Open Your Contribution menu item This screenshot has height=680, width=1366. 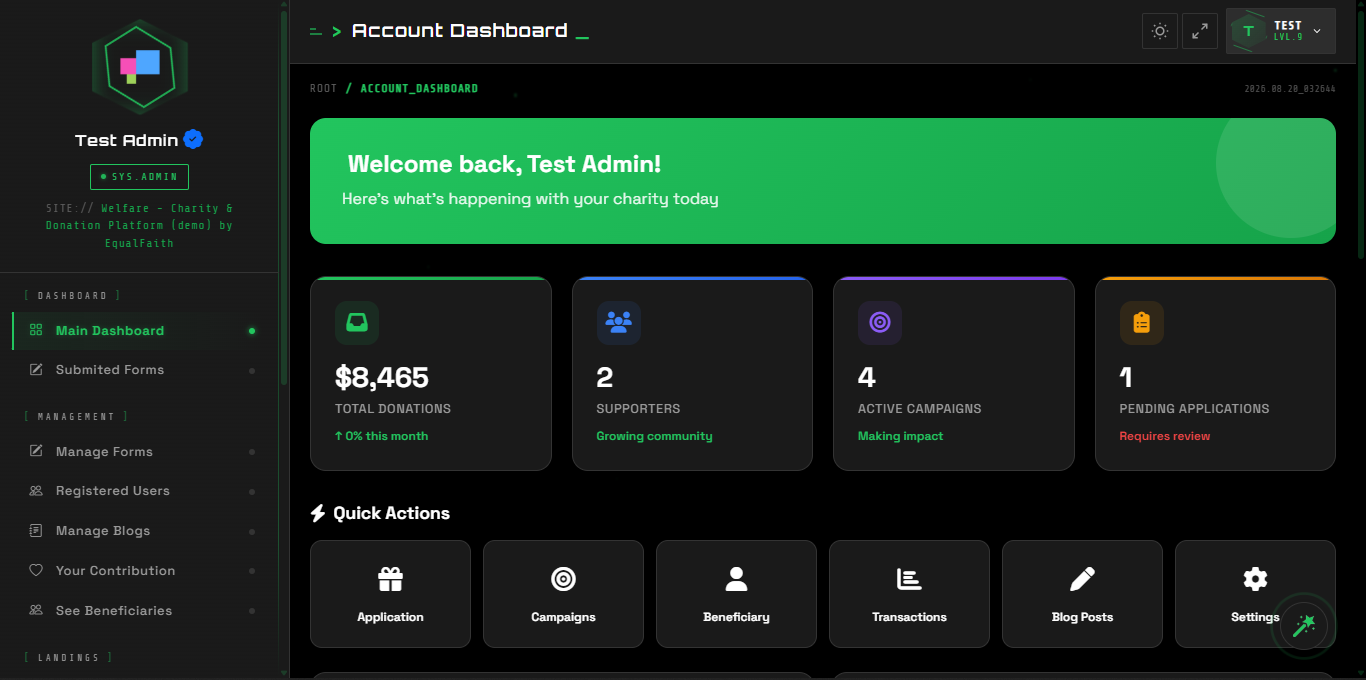pos(139,571)
